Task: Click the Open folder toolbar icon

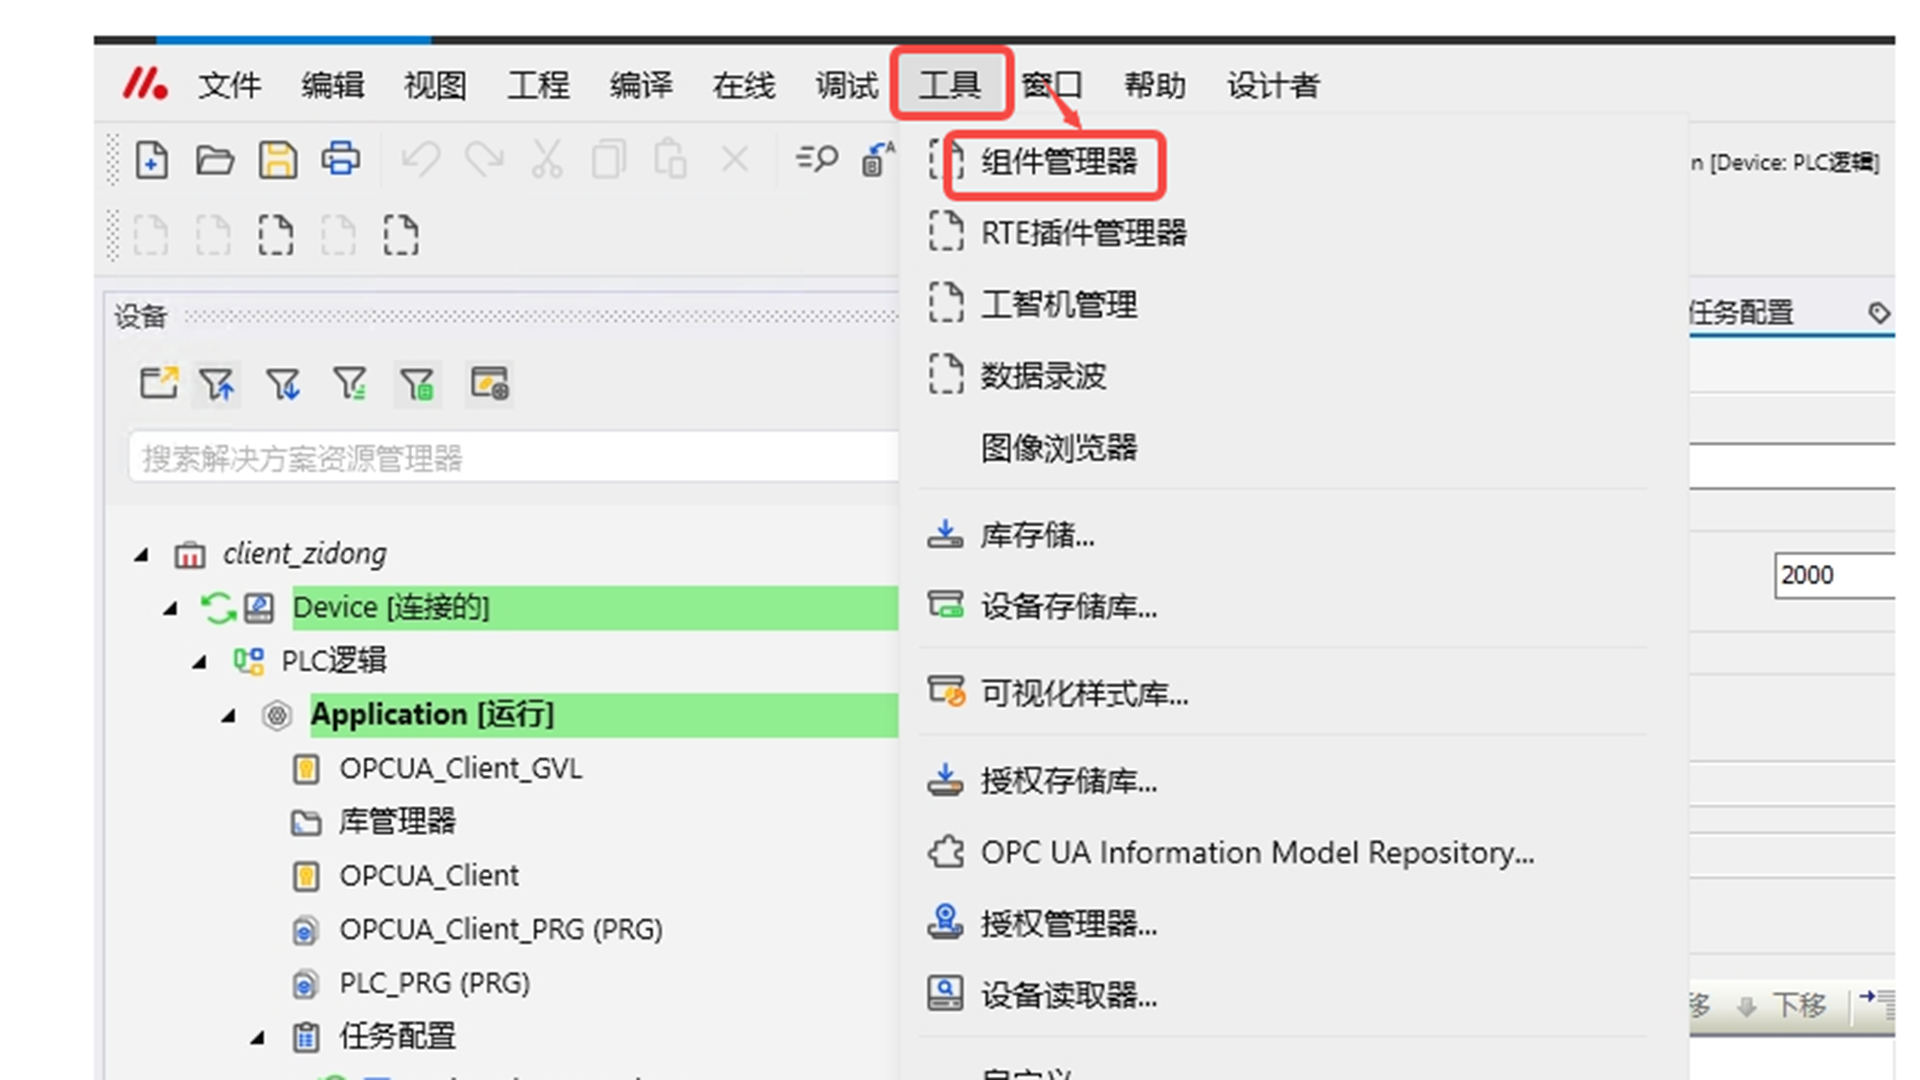Action: [214, 160]
